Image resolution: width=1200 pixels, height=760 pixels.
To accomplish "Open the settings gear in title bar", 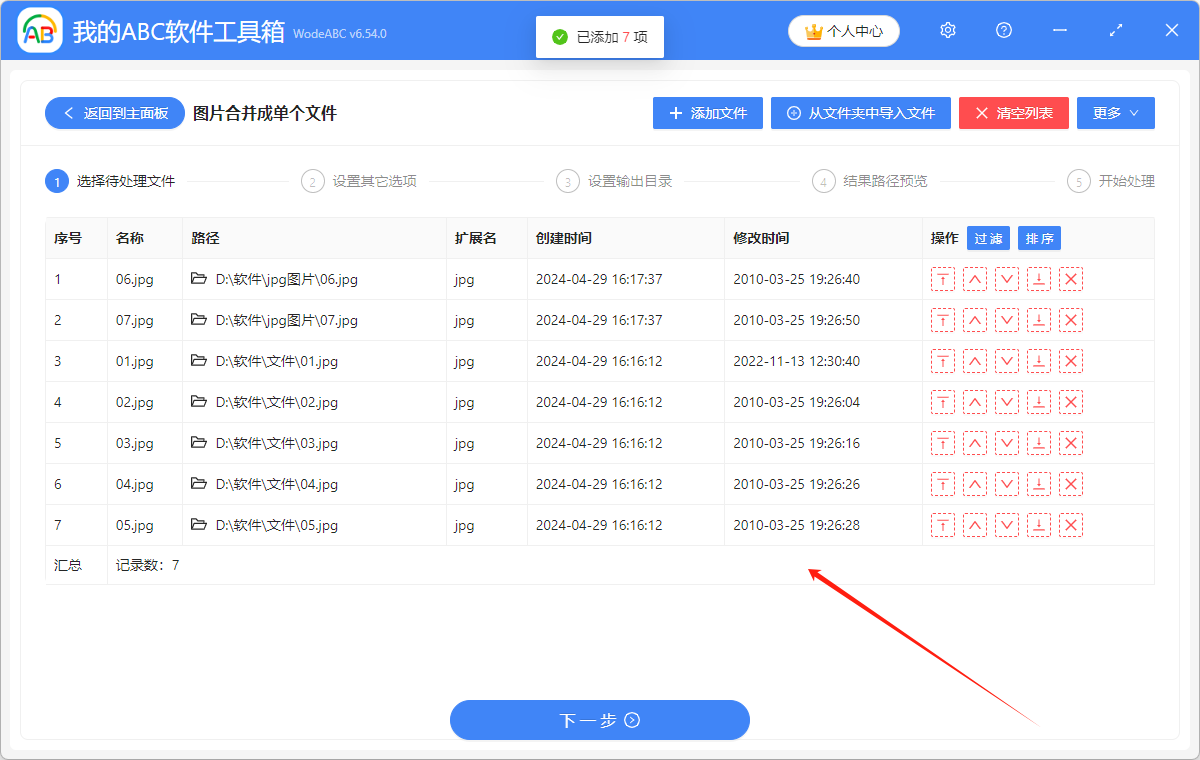I will click(x=948, y=31).
